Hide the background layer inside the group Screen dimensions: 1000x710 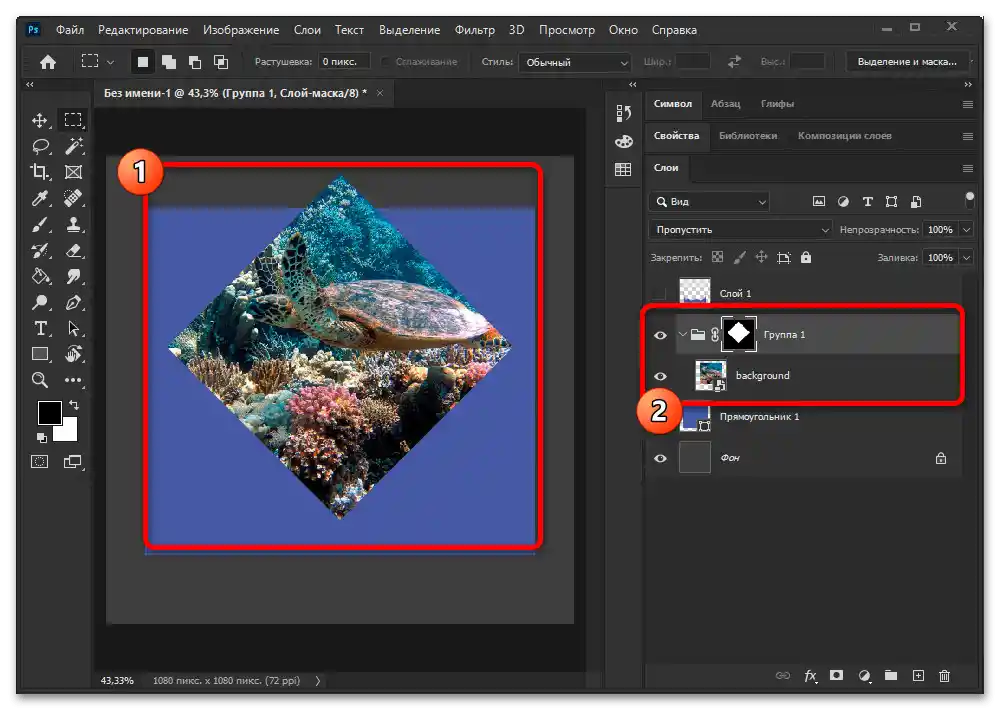[x=660, y=376]
